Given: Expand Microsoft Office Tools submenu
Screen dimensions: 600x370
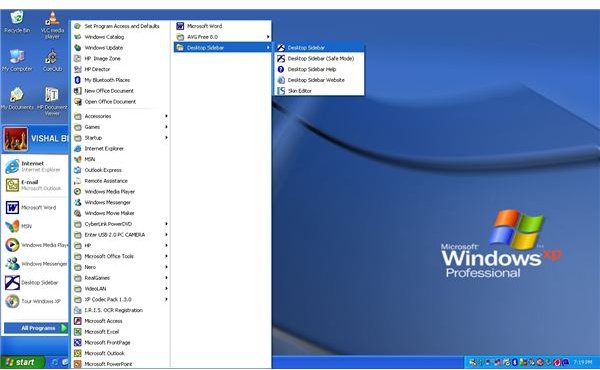Looking at the screenshot, I should [121, 256].
